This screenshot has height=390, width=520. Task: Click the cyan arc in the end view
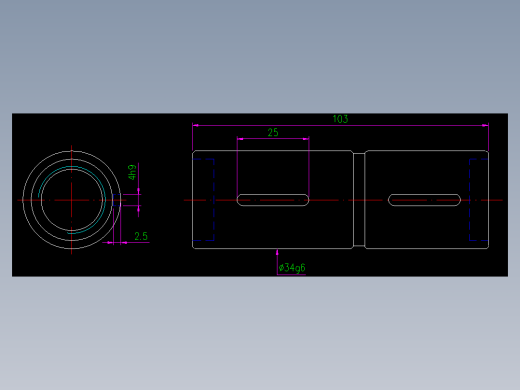click(72, 200)
